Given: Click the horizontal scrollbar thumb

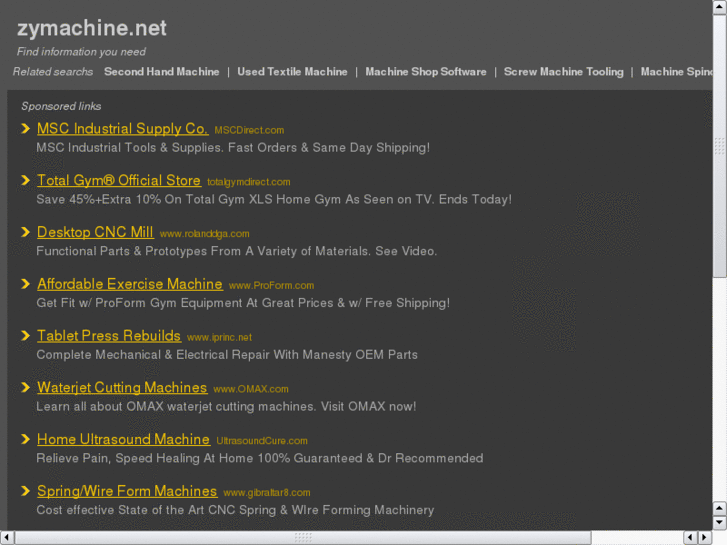Looking at the screenshot, I should [303, 538].
